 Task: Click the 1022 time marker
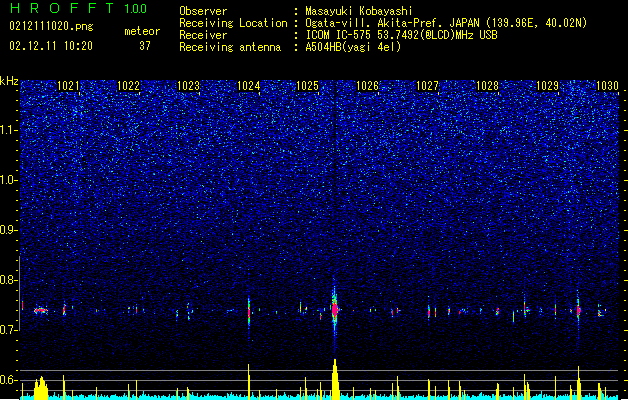click(x=128, y=86)
